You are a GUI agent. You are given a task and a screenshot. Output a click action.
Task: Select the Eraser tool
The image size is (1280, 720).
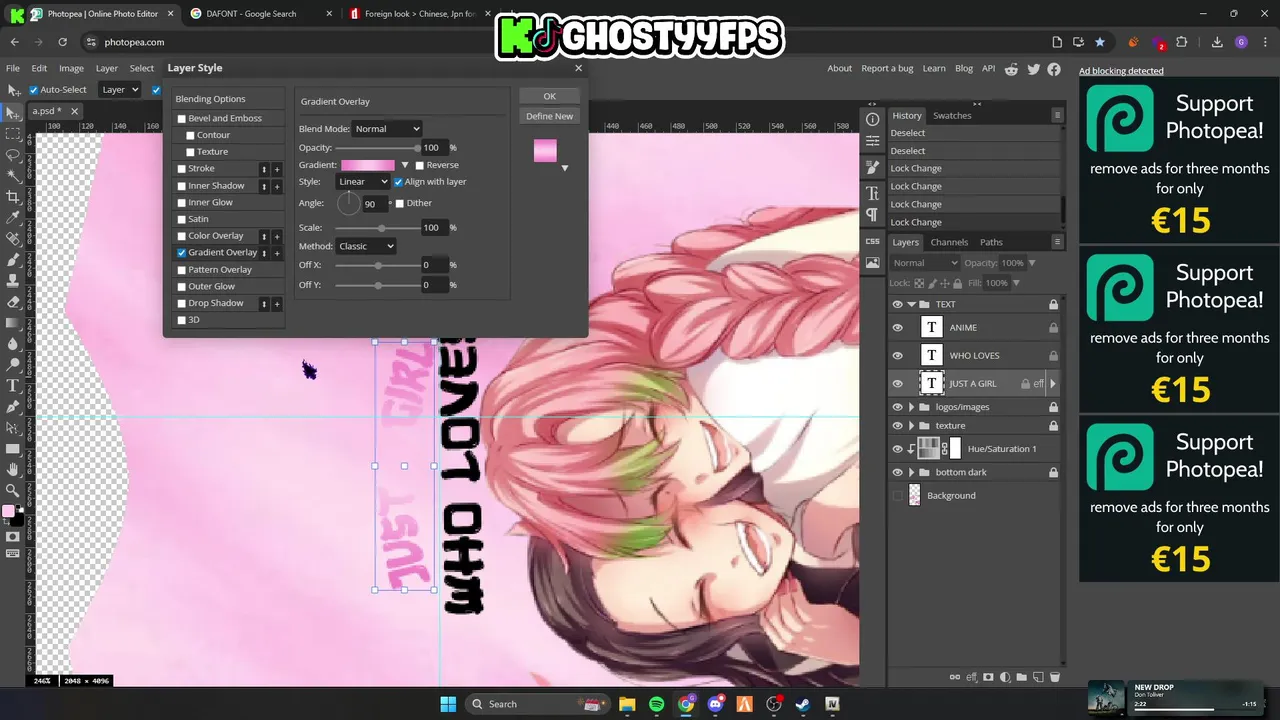[13, 301]
